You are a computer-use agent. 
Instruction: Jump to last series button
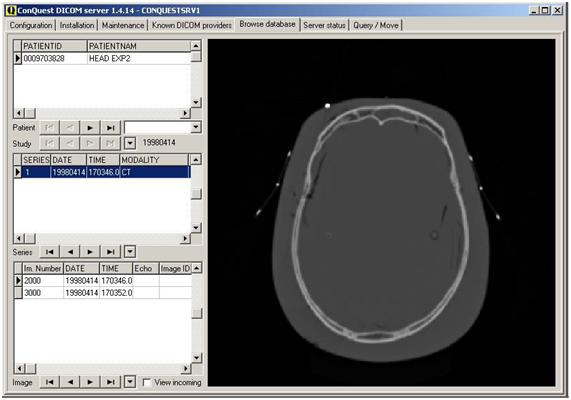point(110,252)
